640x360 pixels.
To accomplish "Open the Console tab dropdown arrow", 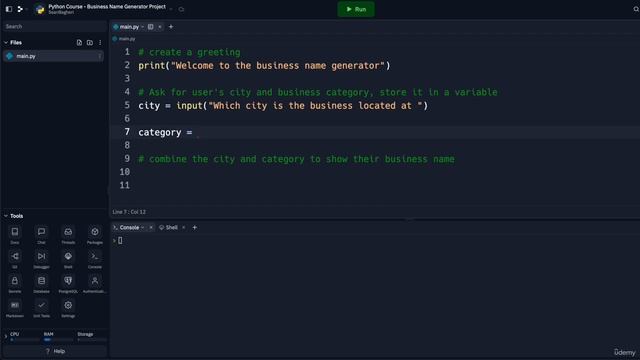I will [x=142, y=227].
